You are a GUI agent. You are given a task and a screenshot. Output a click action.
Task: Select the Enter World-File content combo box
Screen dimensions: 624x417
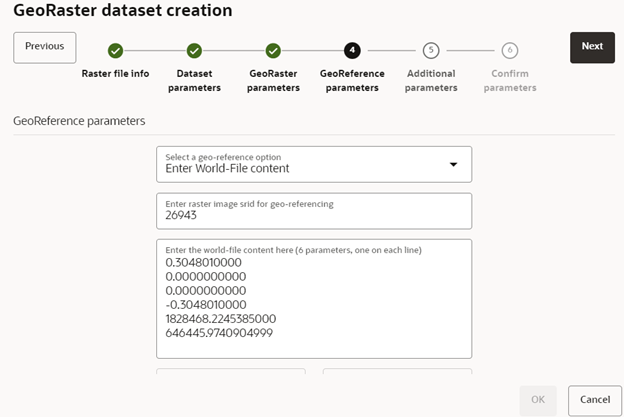click(314, 164)
